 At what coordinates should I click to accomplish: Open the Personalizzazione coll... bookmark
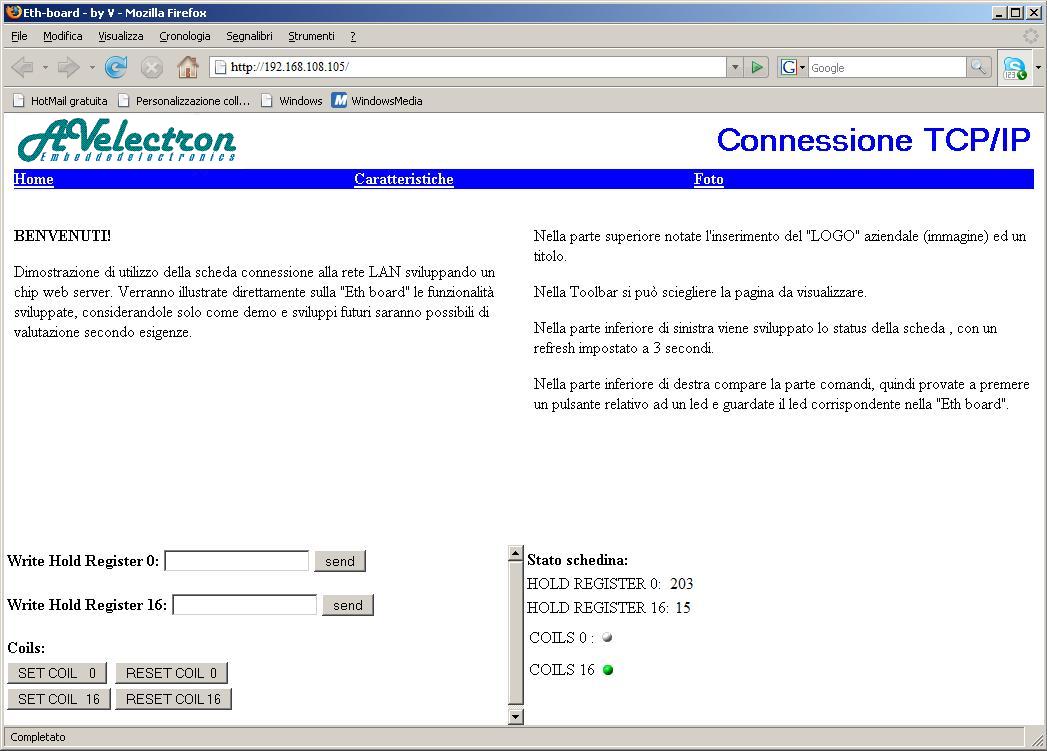click(x=184, y=101)
